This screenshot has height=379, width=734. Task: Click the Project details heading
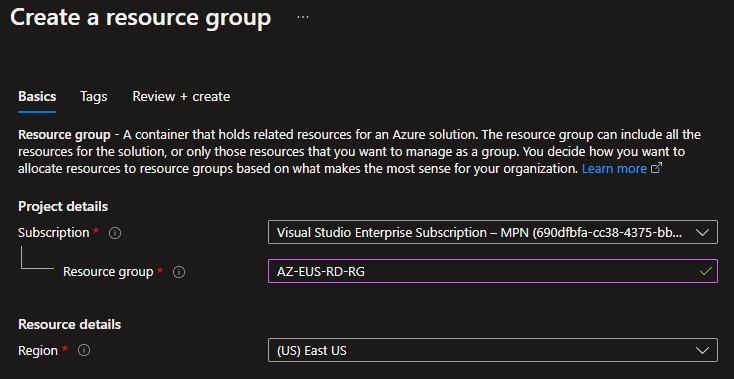[63, 206]
